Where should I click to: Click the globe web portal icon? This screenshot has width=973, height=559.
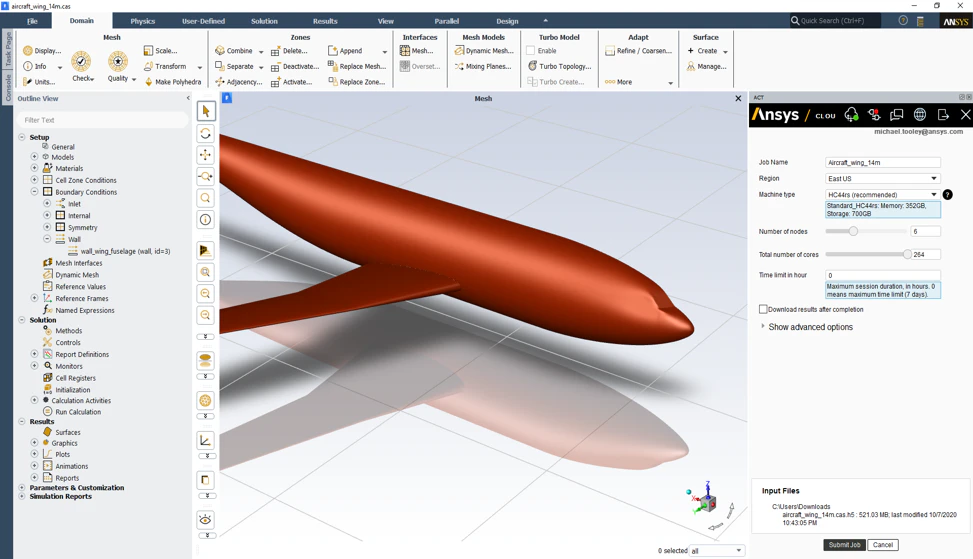pyautogui.click(x=920, y=115)
